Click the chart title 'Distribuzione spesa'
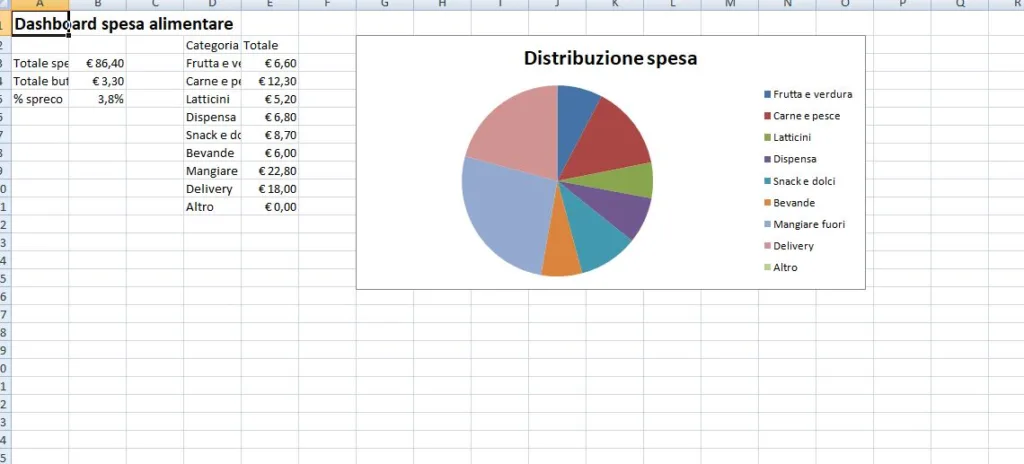The image size is (1024, 464). 610,59
